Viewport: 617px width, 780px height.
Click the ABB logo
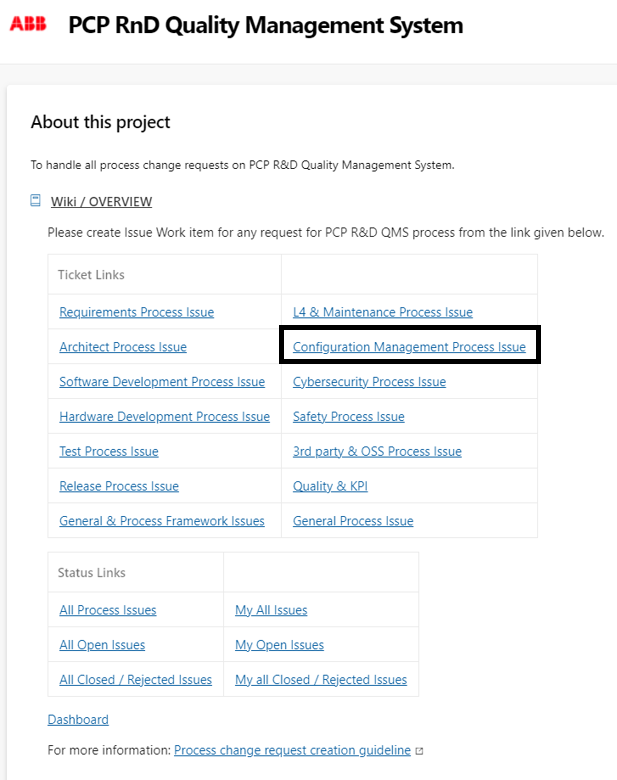pyautogui.click(x=28, y=23)
